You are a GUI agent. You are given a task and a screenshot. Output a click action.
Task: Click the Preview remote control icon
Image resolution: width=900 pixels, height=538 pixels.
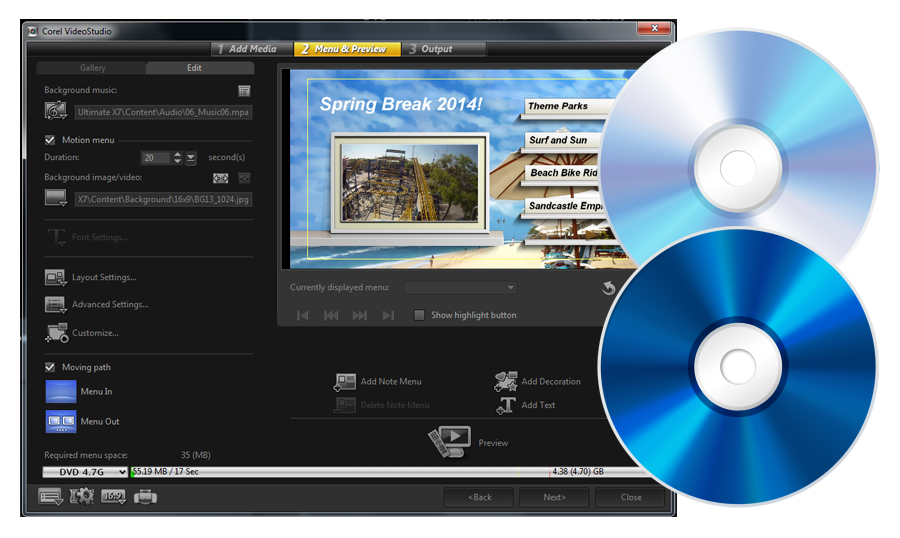449,442
